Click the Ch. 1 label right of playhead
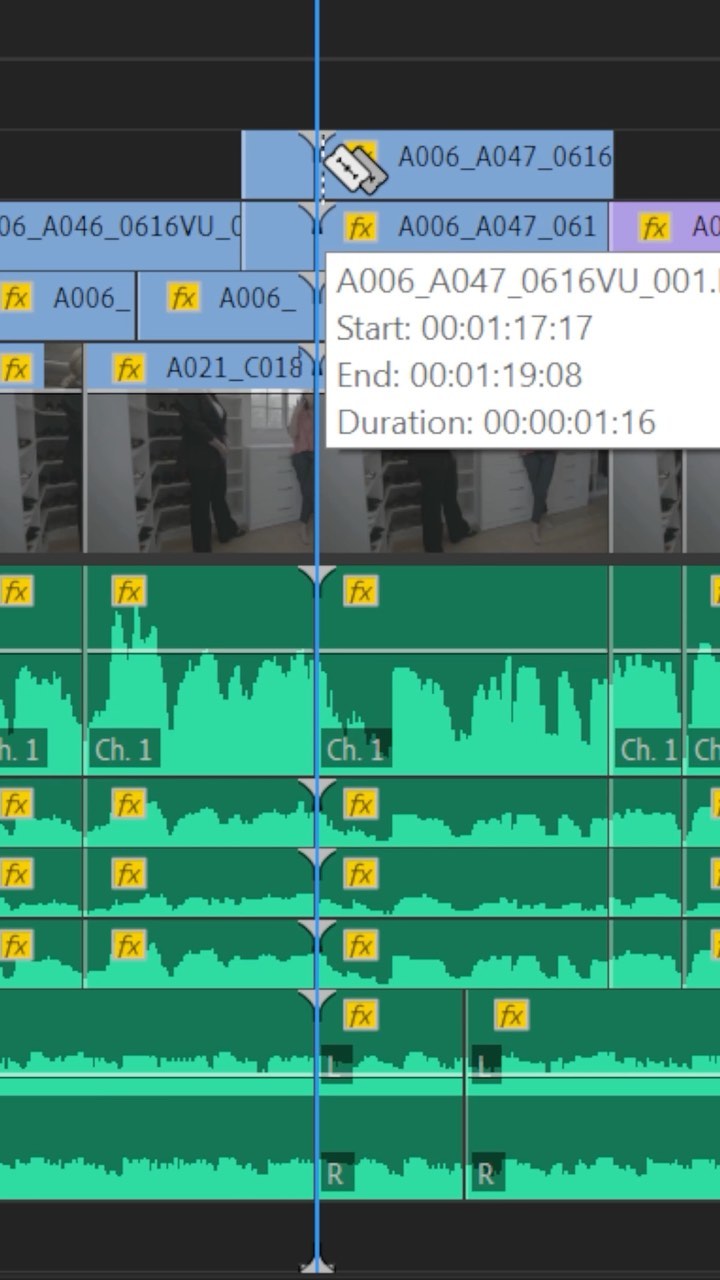The image size is (720, 1280). pyautogui.click(x=355, y=749)
